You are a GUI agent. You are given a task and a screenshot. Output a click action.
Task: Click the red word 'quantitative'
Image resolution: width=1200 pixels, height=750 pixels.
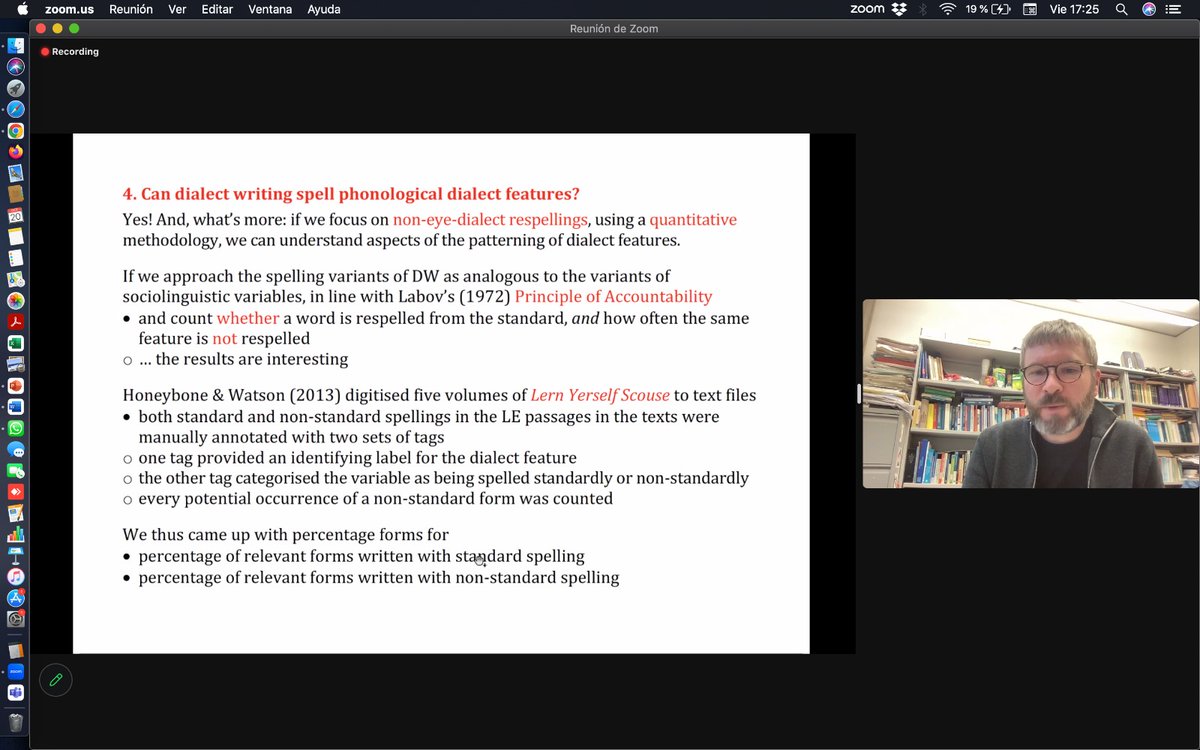pyautogui.click(x=693, y=219)
